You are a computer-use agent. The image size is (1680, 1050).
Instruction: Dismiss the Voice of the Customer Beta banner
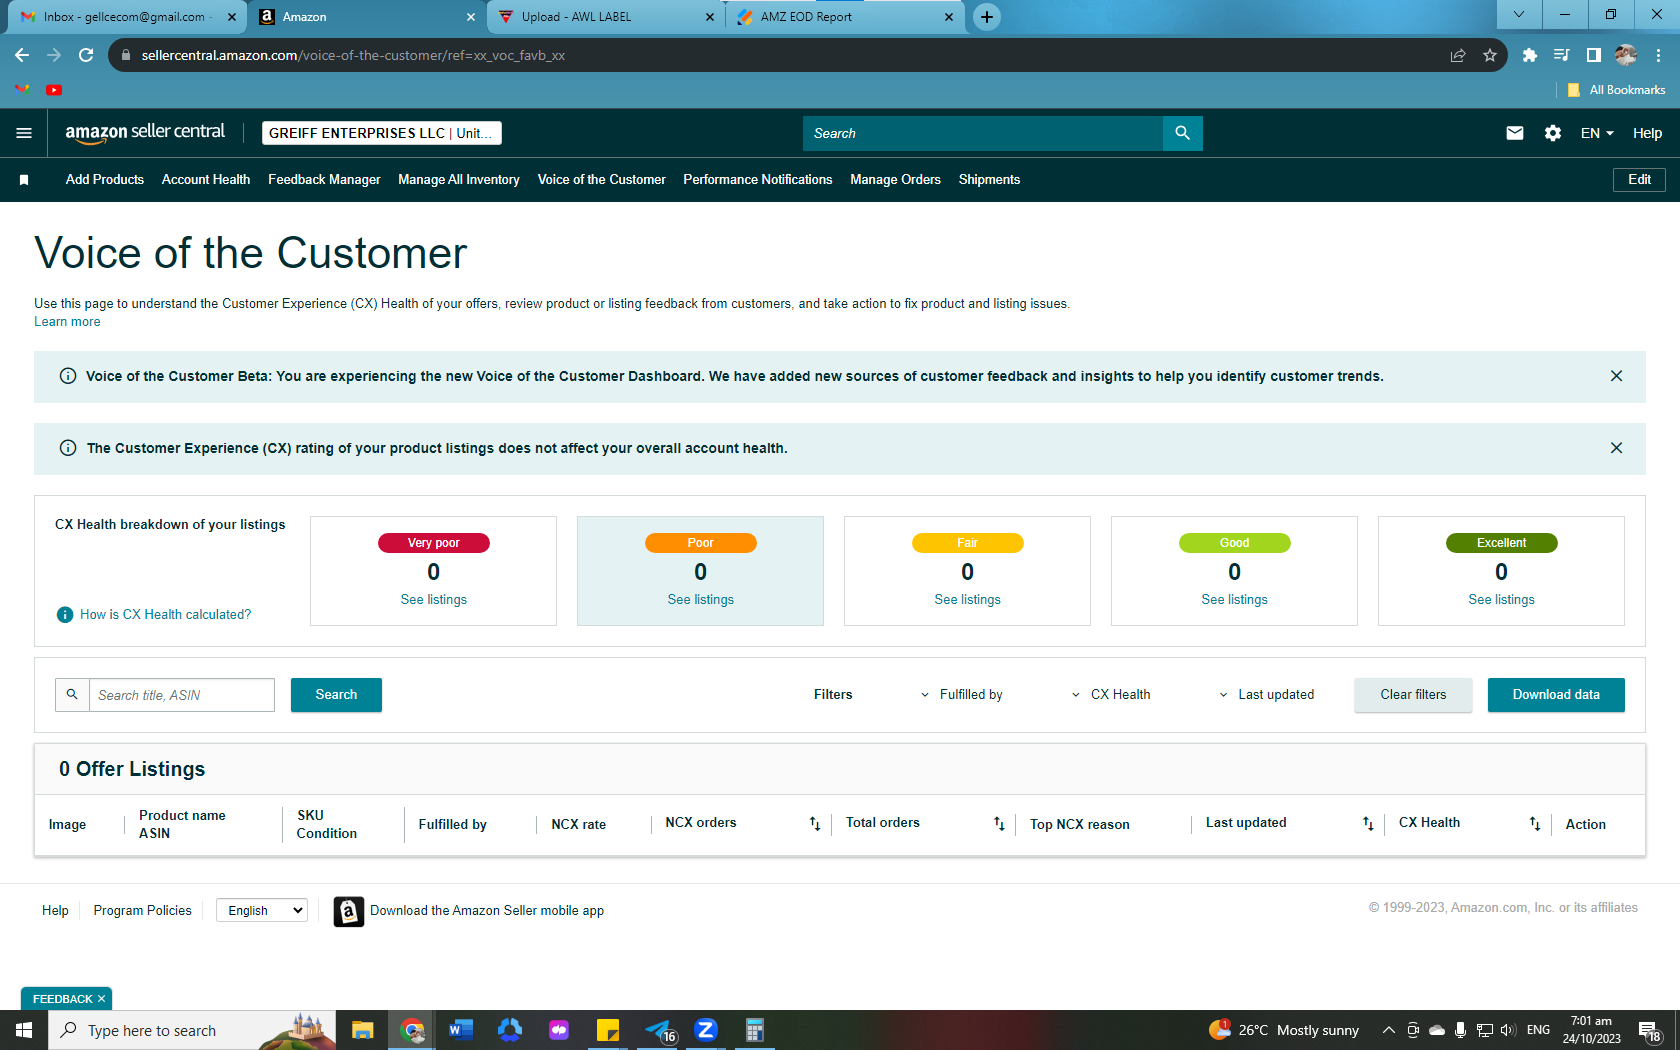pyautogui.click(x=1616, y=376)
